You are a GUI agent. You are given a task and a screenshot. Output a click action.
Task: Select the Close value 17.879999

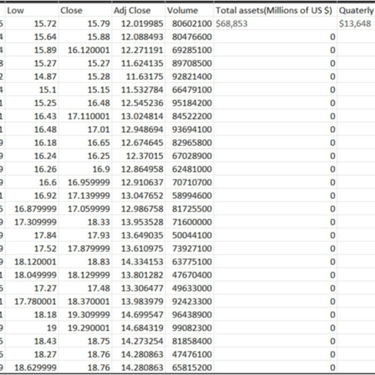(89, 248)
